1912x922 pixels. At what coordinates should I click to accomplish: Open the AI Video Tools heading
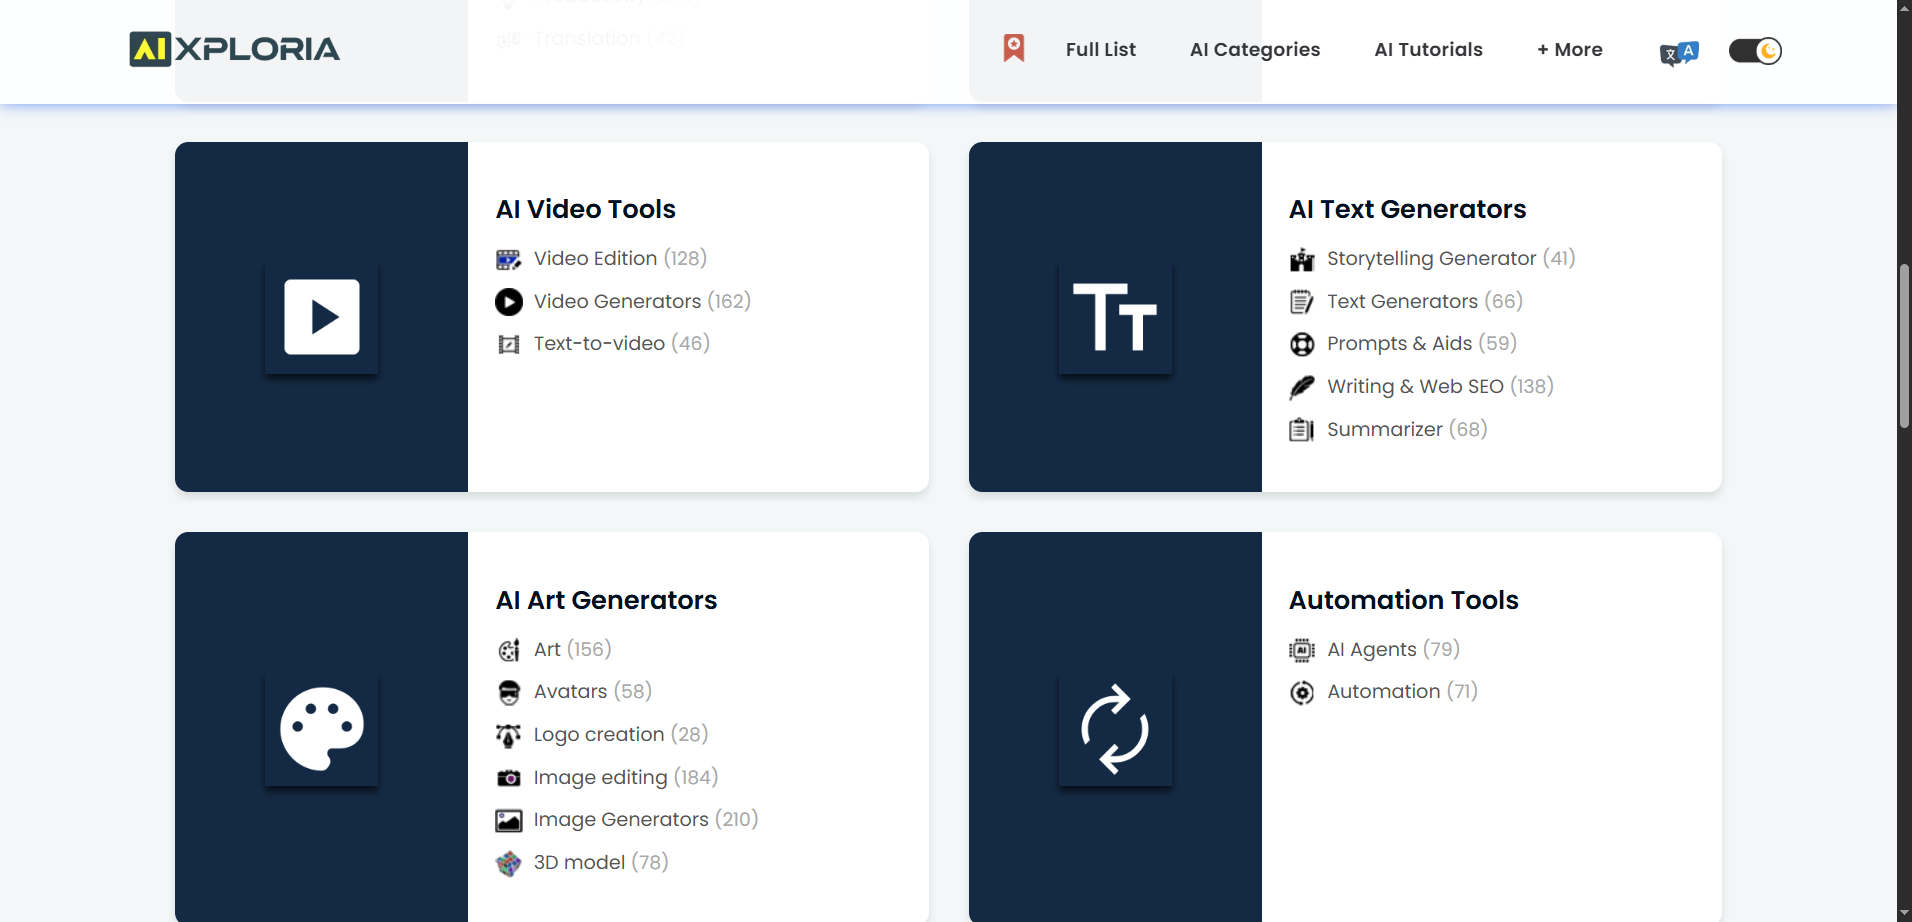tap(586, 209)
